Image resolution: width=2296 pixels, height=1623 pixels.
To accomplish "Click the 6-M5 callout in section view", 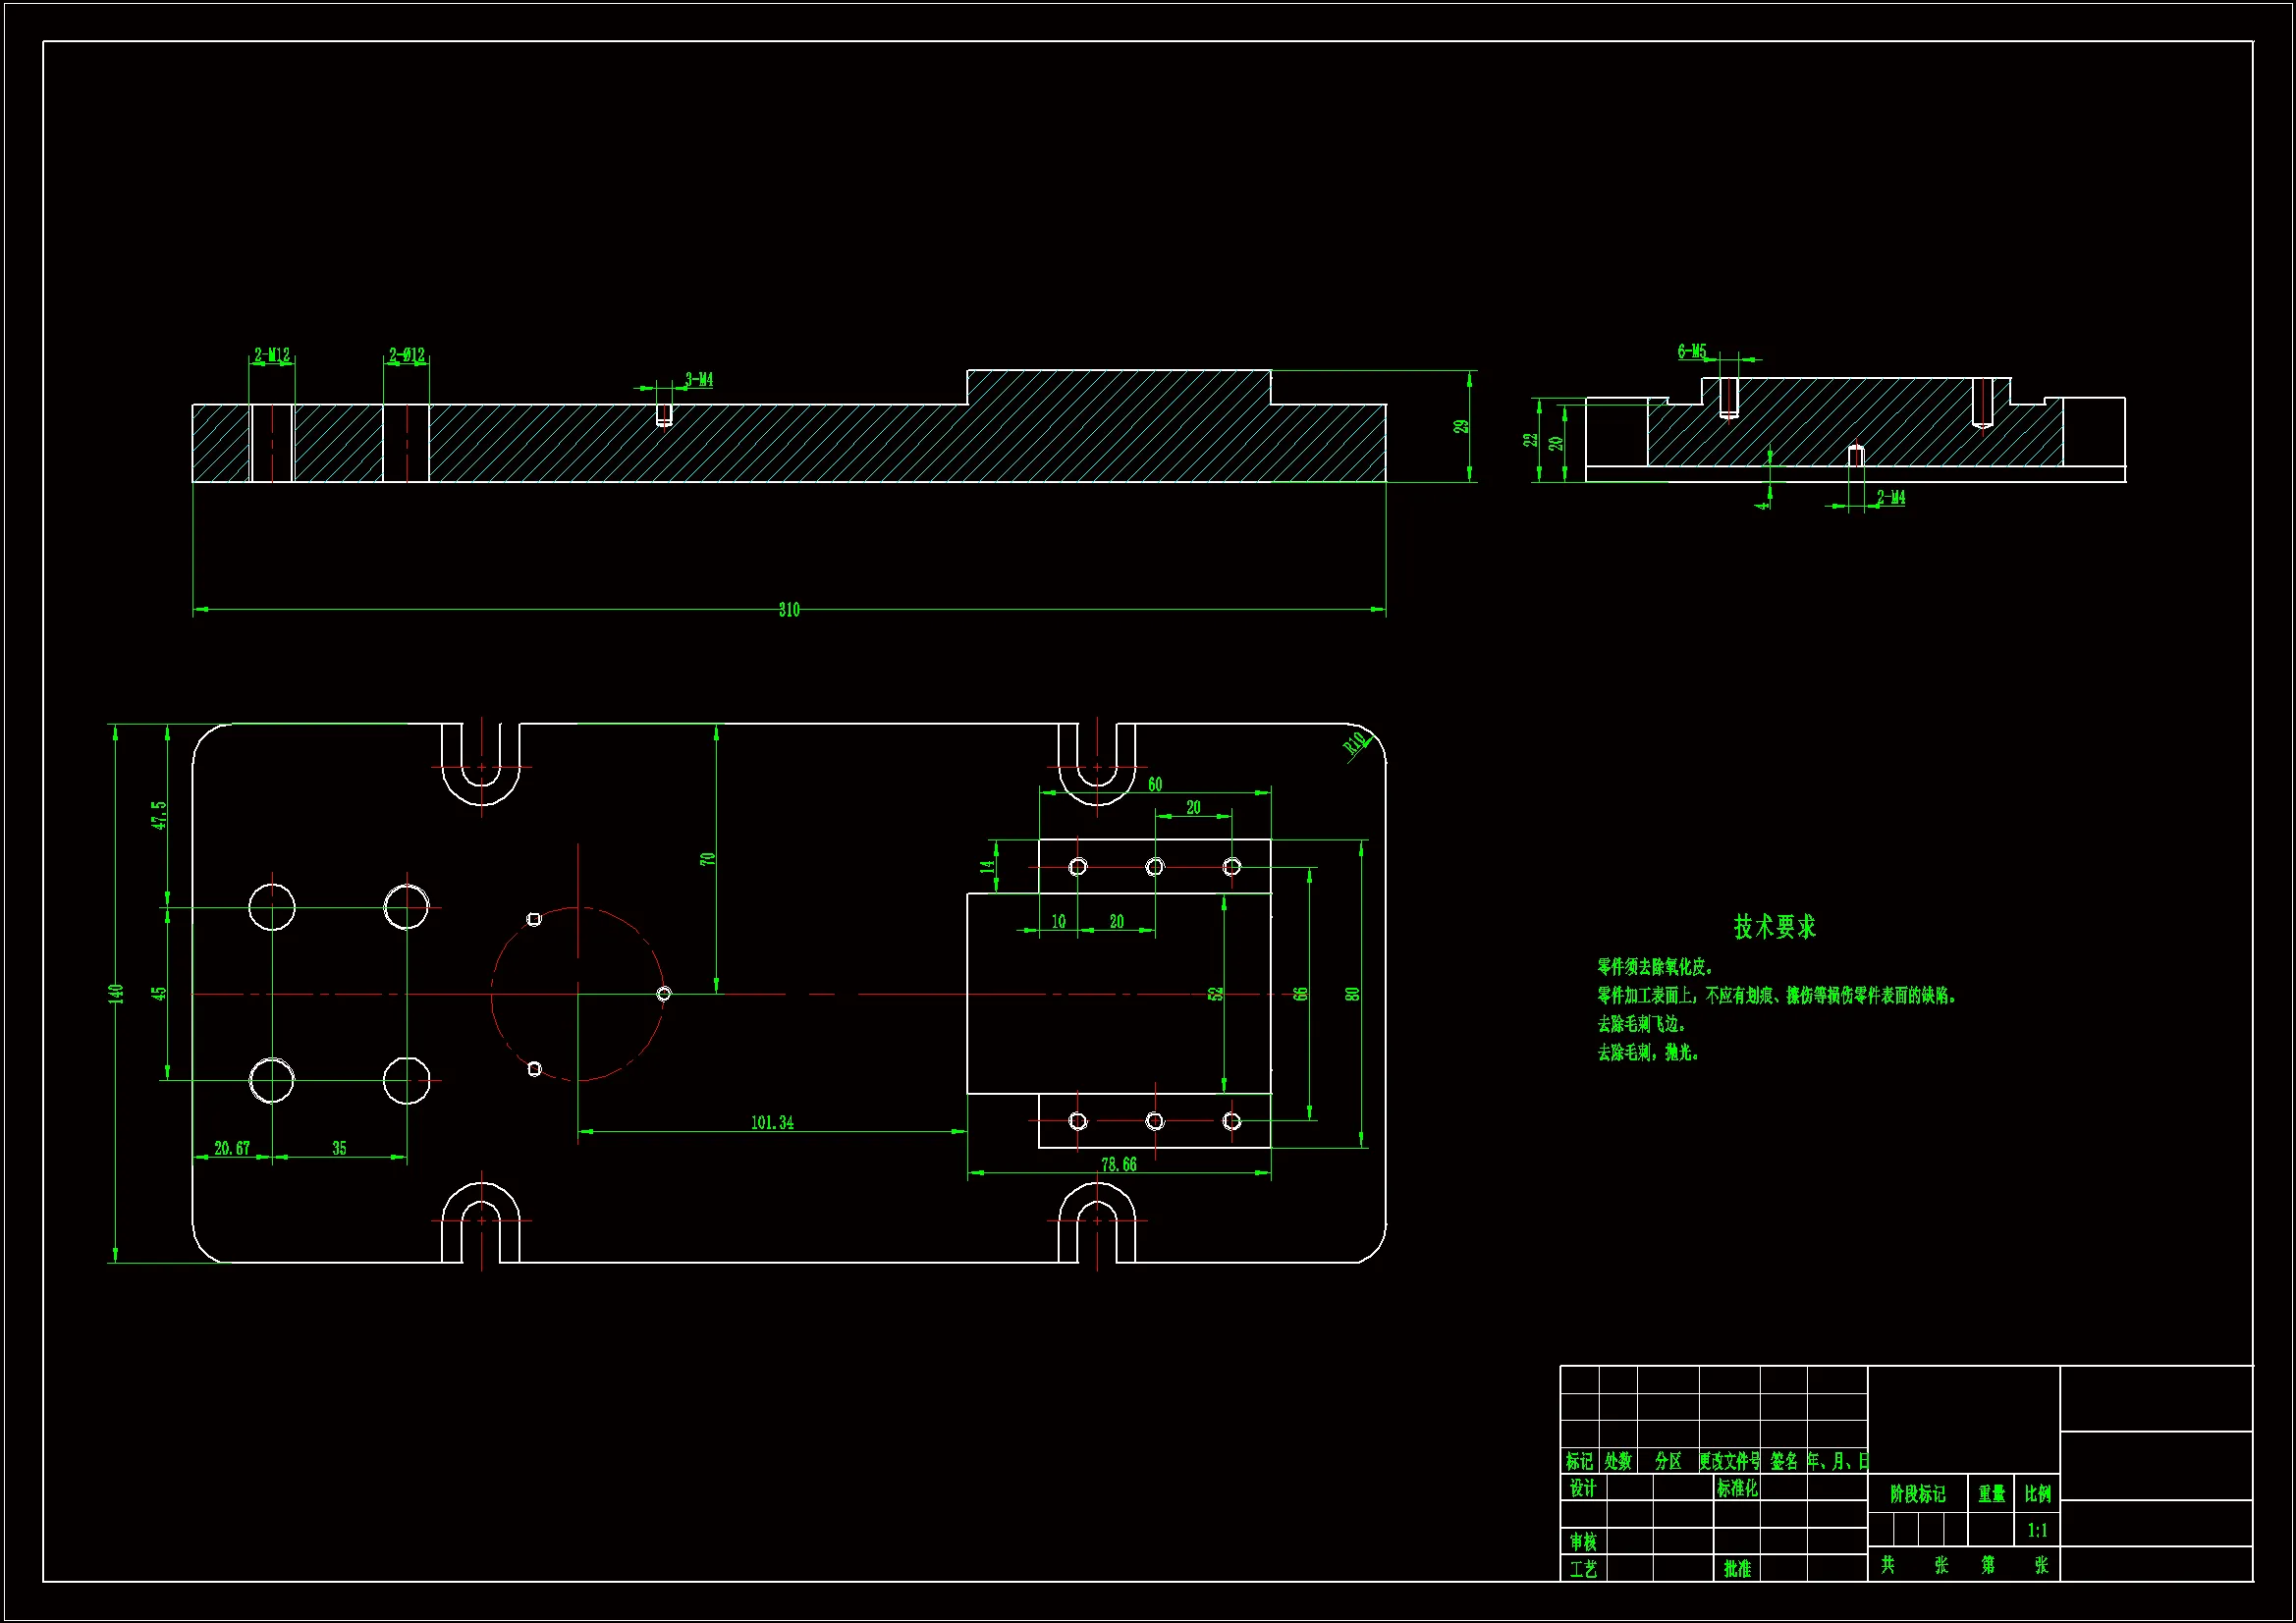I will tap(1692, 352).
